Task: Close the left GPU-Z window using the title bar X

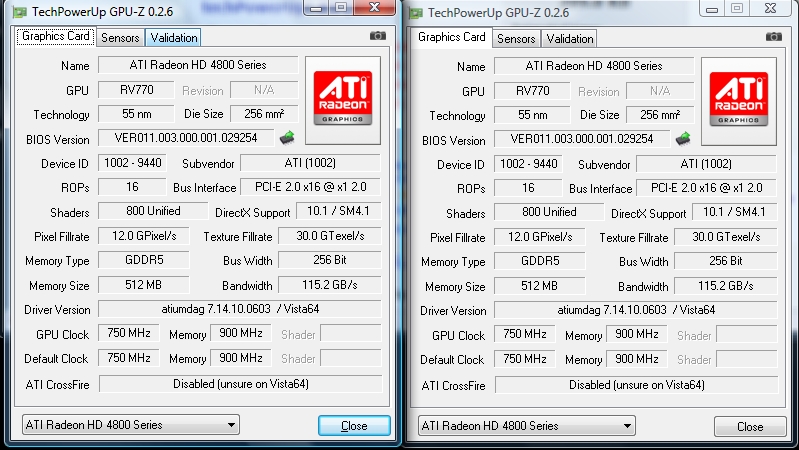Action: point(375,8)
